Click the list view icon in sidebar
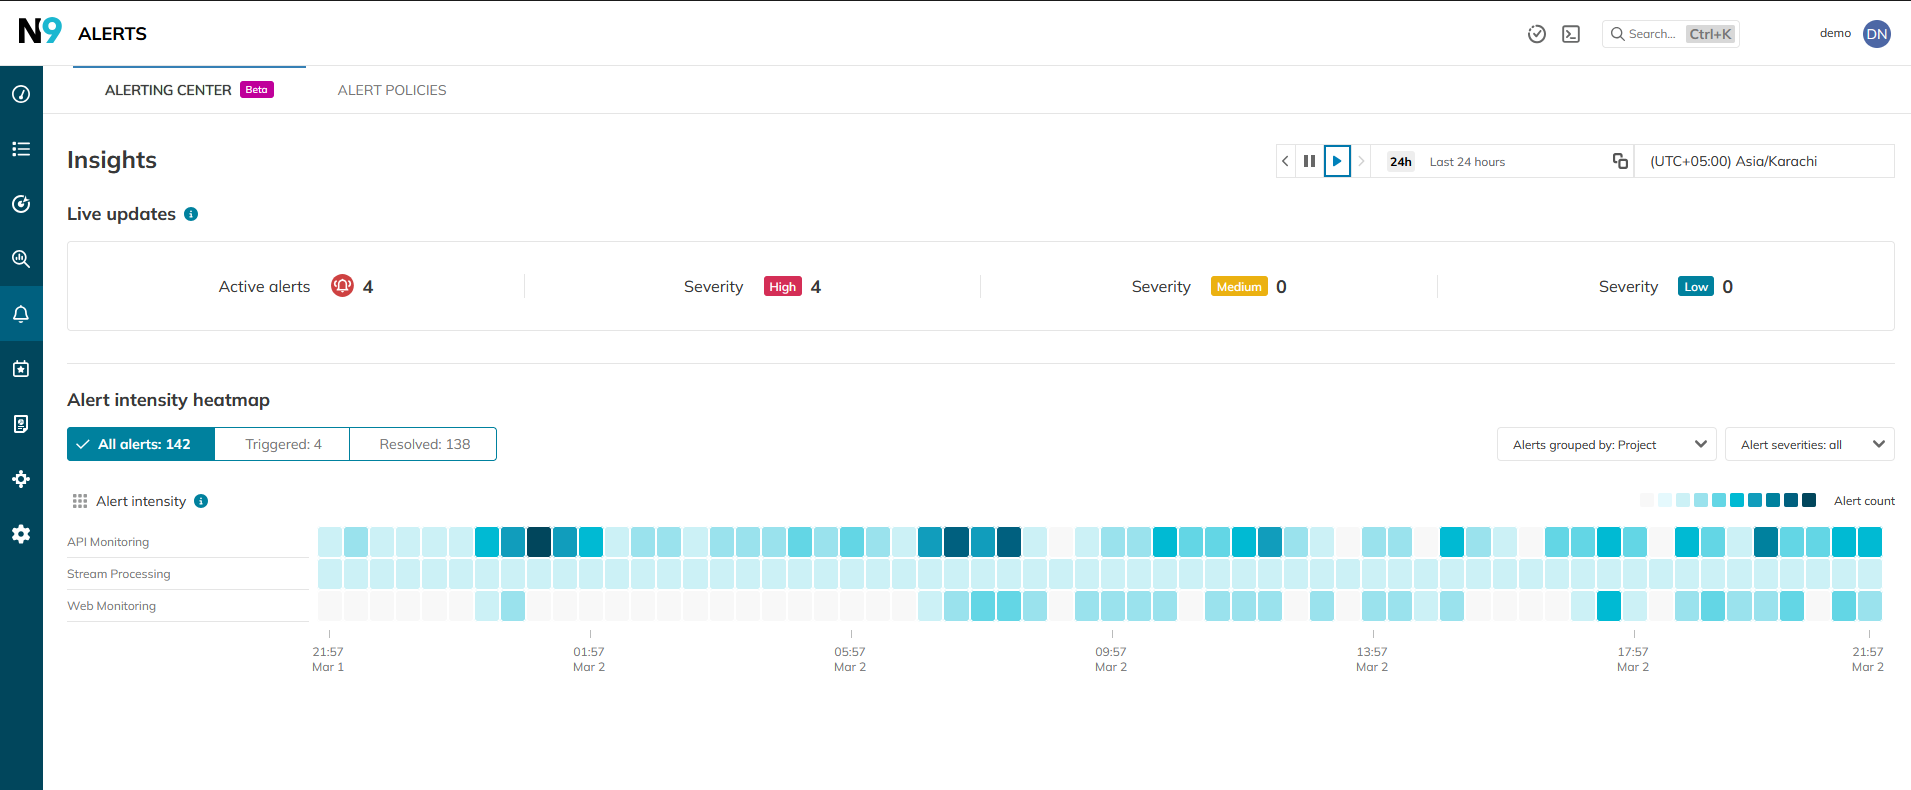This screenshot has height=790, width=1911. (x=21, y=149)
